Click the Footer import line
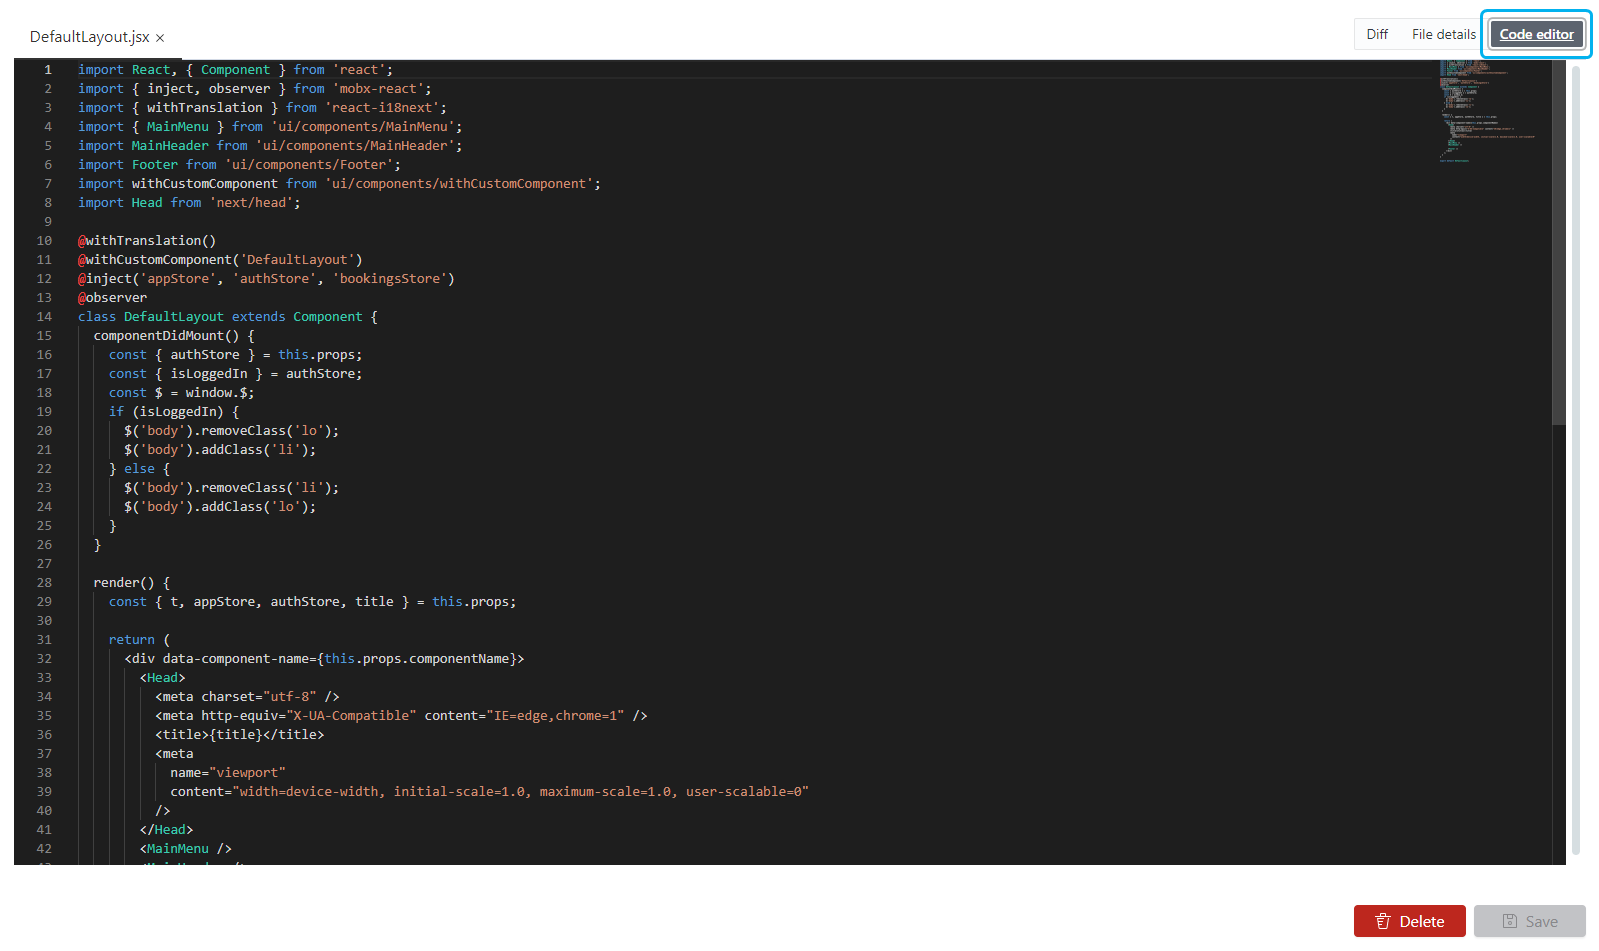 (x=240, y=165)
